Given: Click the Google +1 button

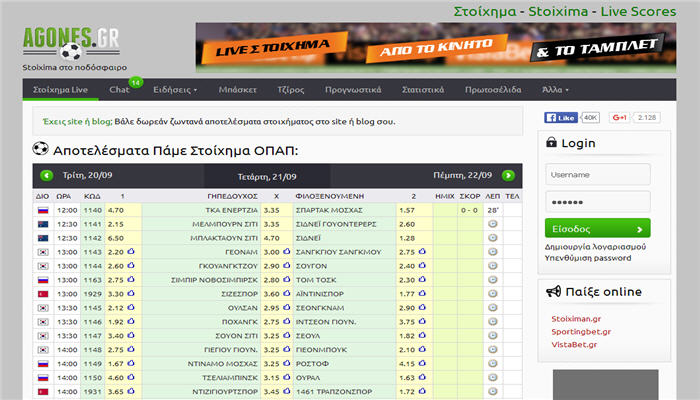Looking at the screenshot, I should click(620, 117).
